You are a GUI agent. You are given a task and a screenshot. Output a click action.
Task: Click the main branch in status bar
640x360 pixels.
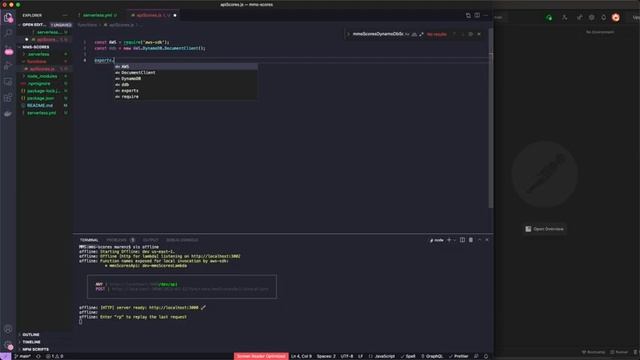click(22, 356)
